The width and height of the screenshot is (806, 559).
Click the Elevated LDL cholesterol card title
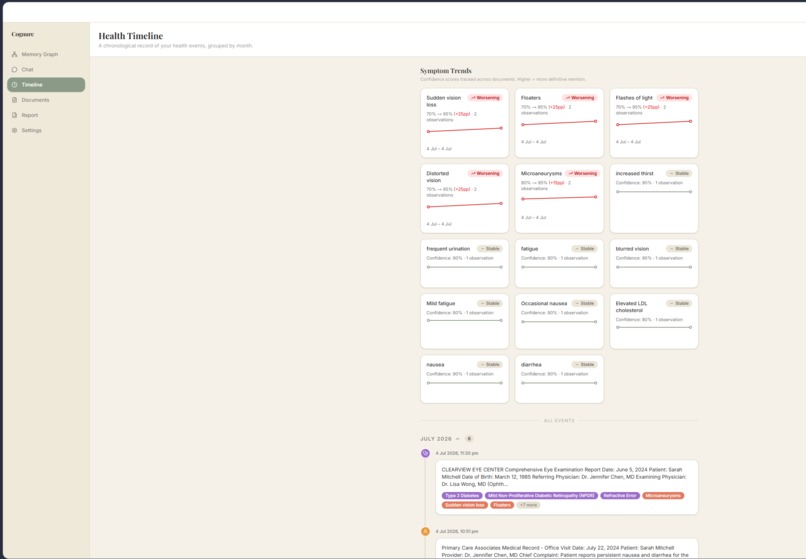pos(631,306)
